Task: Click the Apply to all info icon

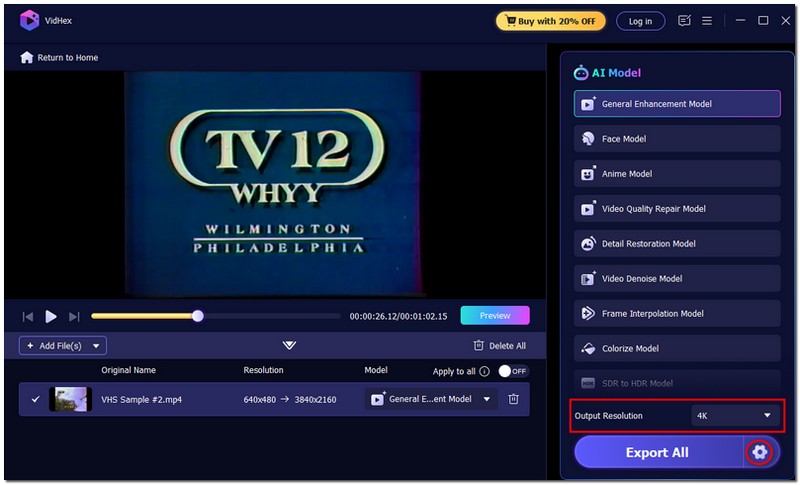Action: pyautogui.click(x=484, y=371)
